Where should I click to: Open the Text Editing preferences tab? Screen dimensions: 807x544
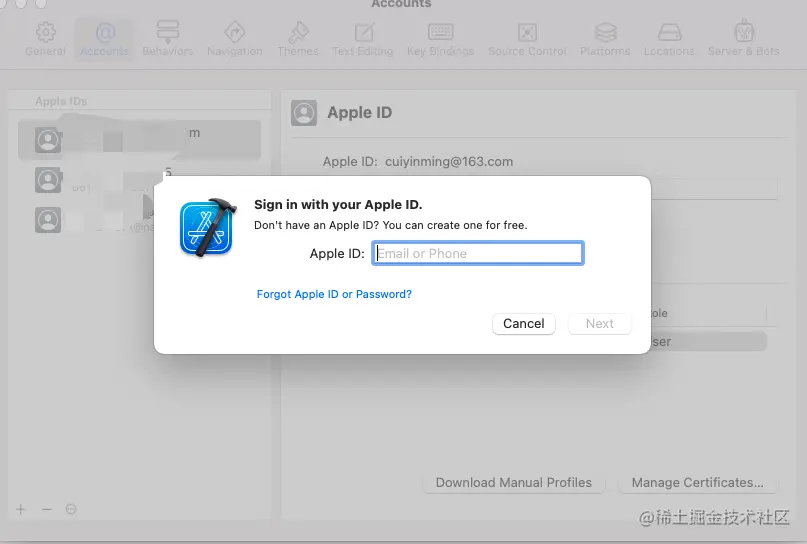363,39
